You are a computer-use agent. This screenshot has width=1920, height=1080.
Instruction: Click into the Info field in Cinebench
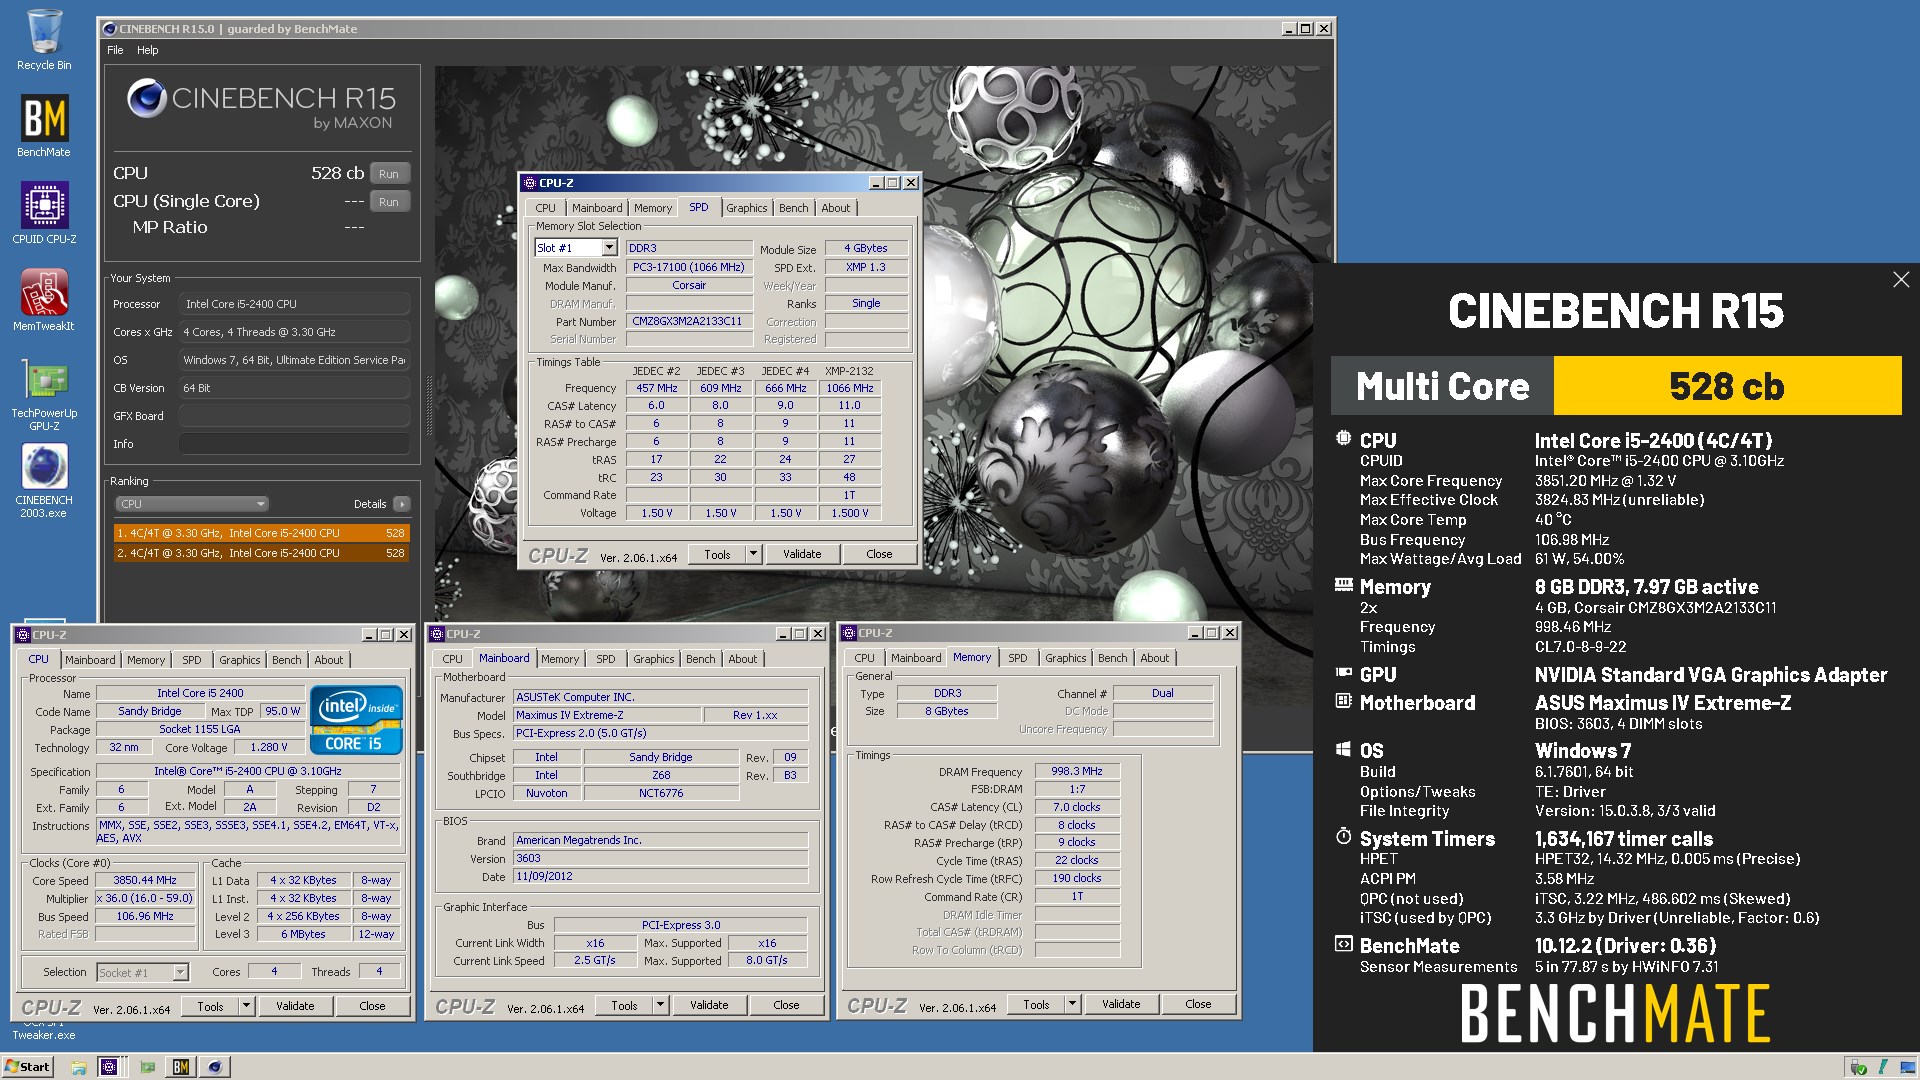[294, 444]
